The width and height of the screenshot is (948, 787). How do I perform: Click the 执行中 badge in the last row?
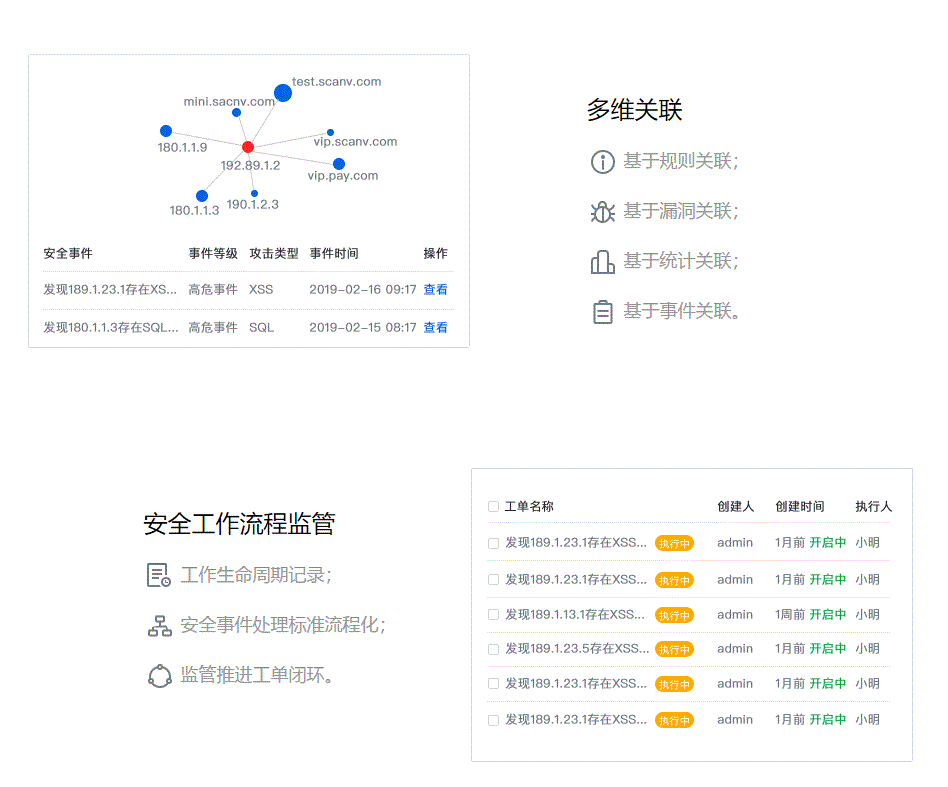pyautogui.click(x=674, y=720)
